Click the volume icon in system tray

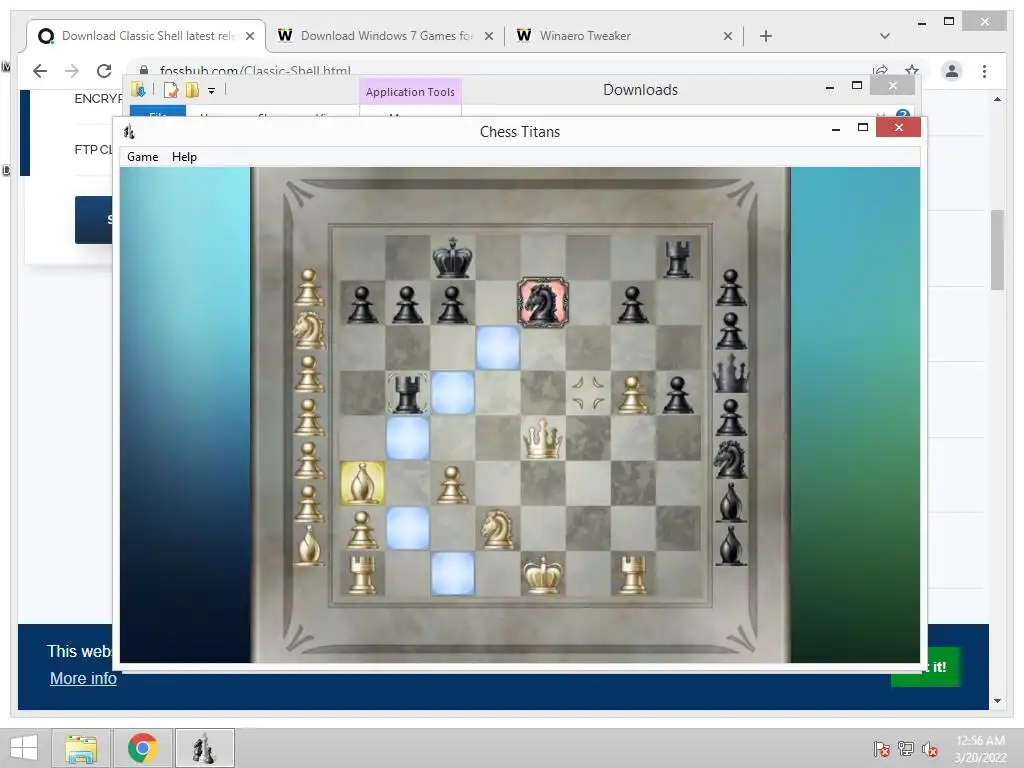pyautogui.click(x=930, y=749)
